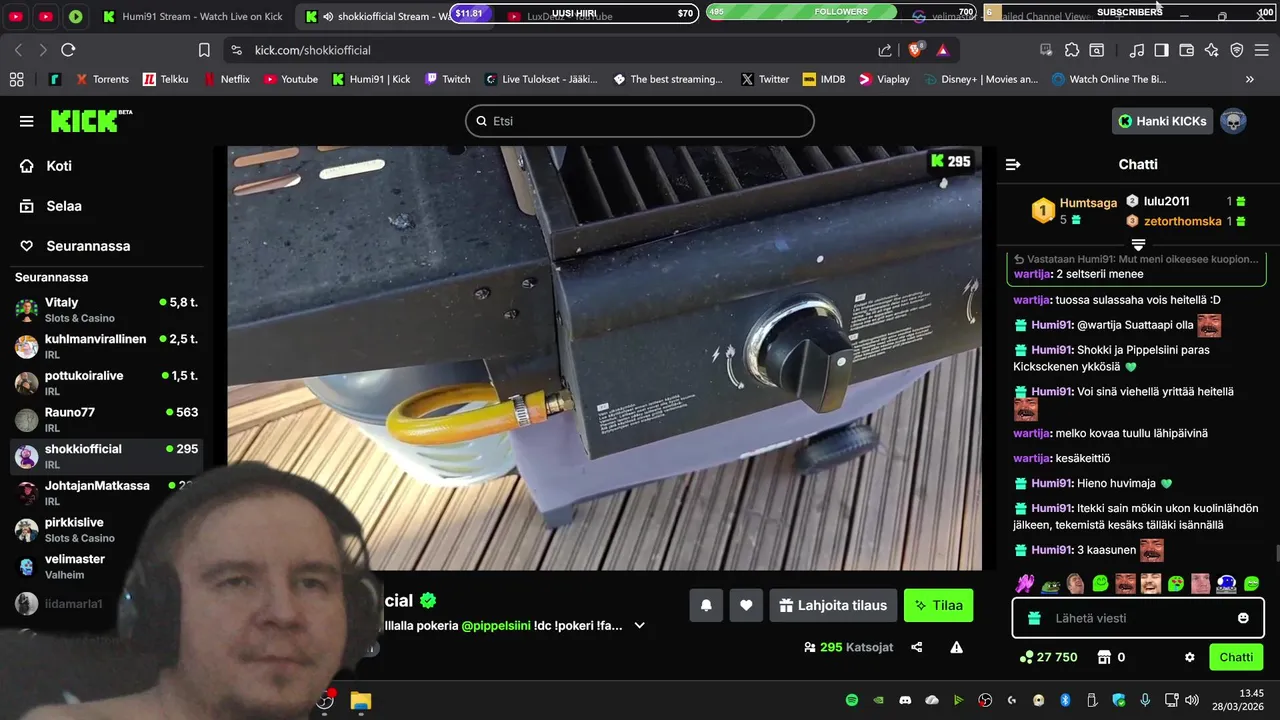Click the notification bell button
This screenshot has height=720, width=1280.
click(706, 605)
